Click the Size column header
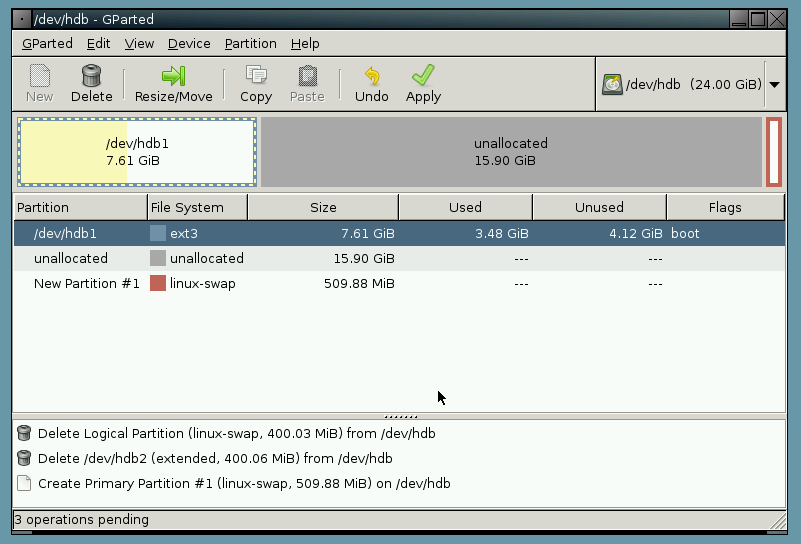801x544 pixels. click(323, 207)
